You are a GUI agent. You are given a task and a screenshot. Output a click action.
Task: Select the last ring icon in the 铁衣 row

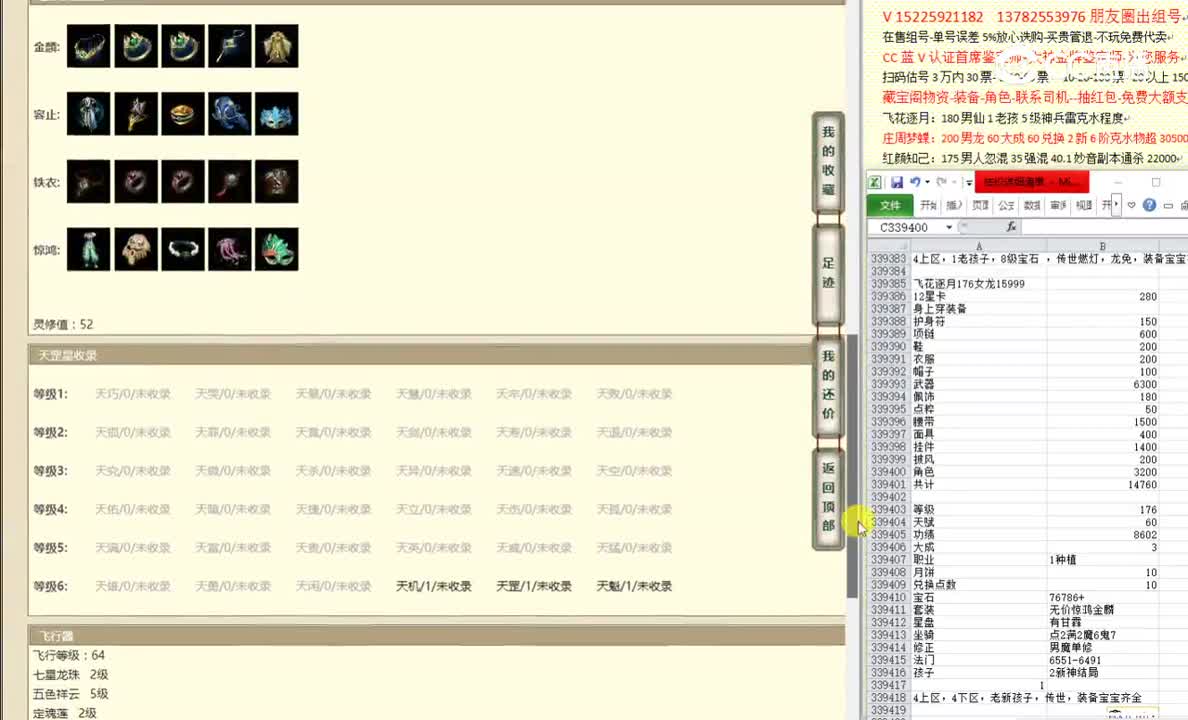pyautogui.click(x=277, y=181)
